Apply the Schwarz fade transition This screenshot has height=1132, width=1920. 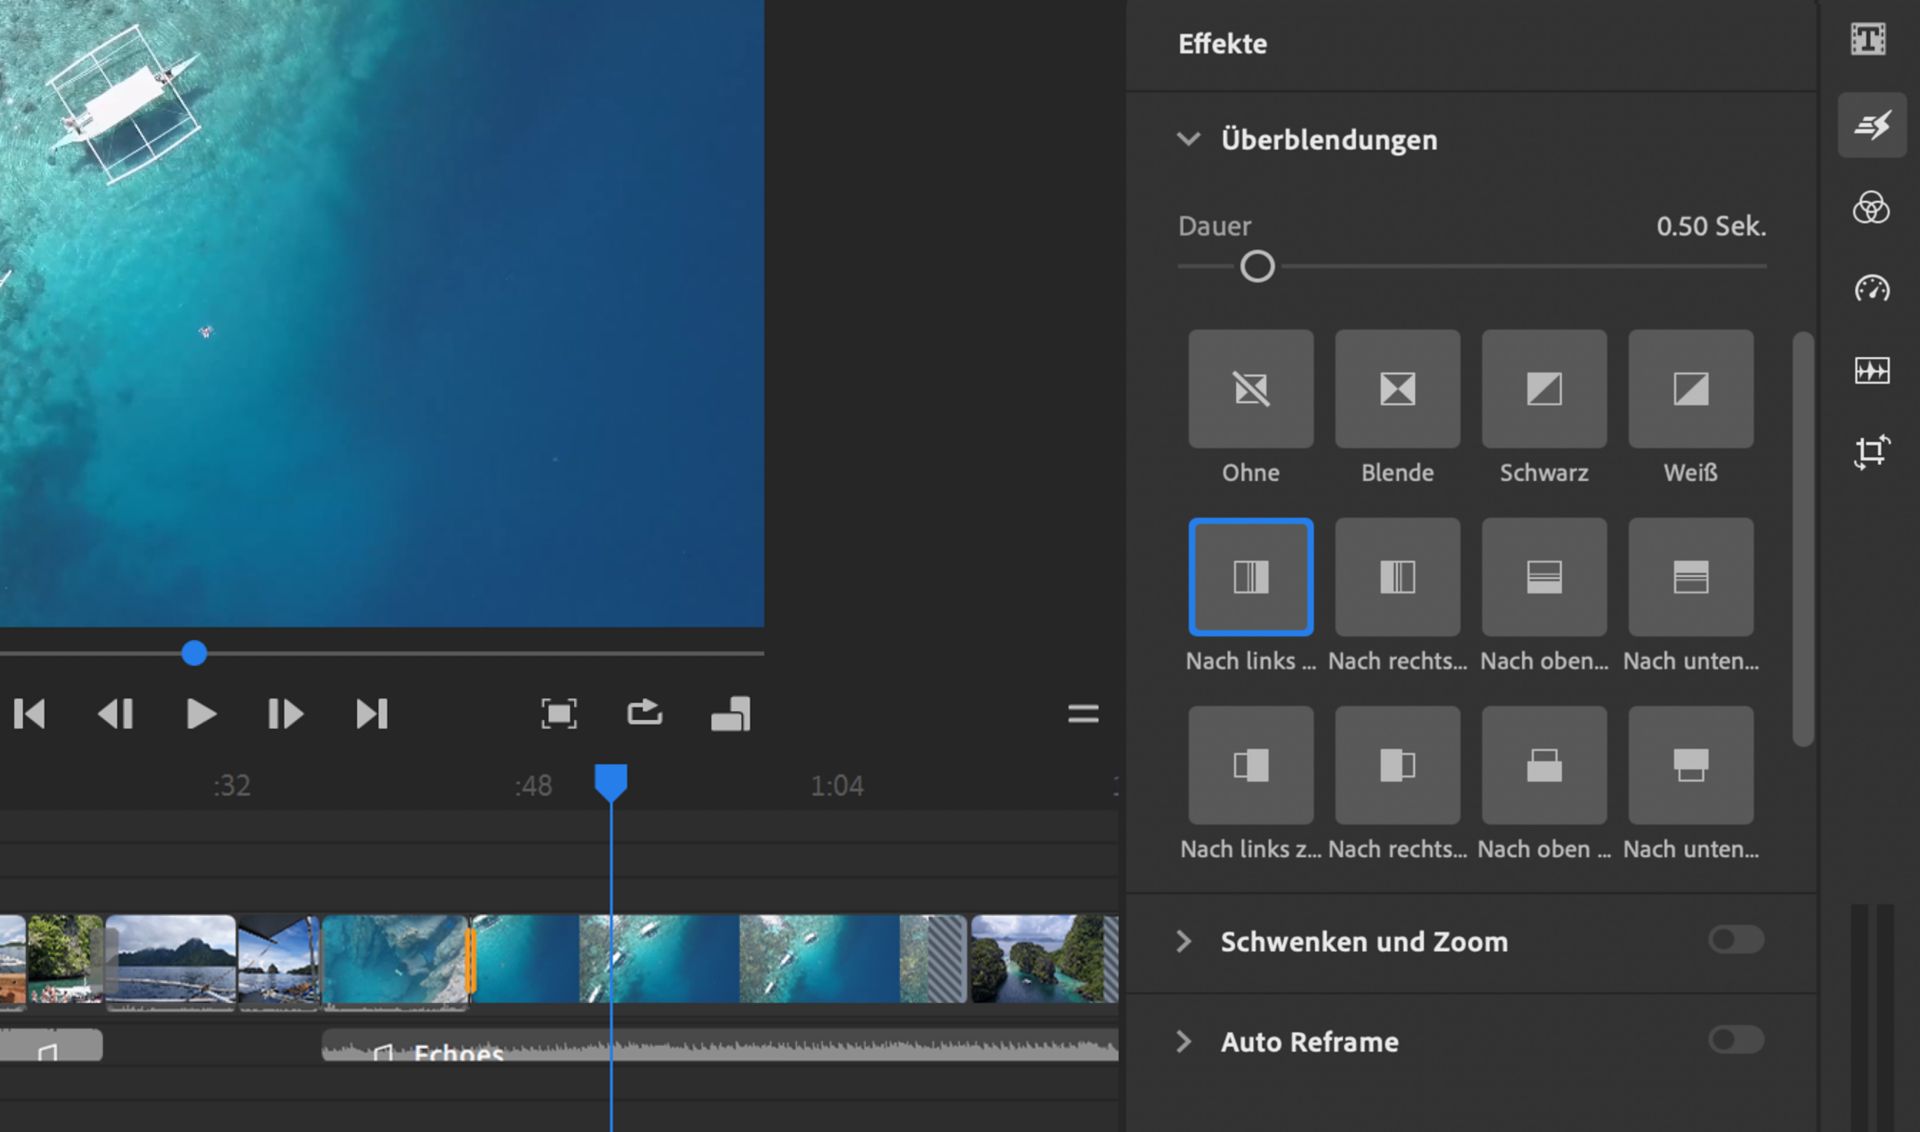1543,389
